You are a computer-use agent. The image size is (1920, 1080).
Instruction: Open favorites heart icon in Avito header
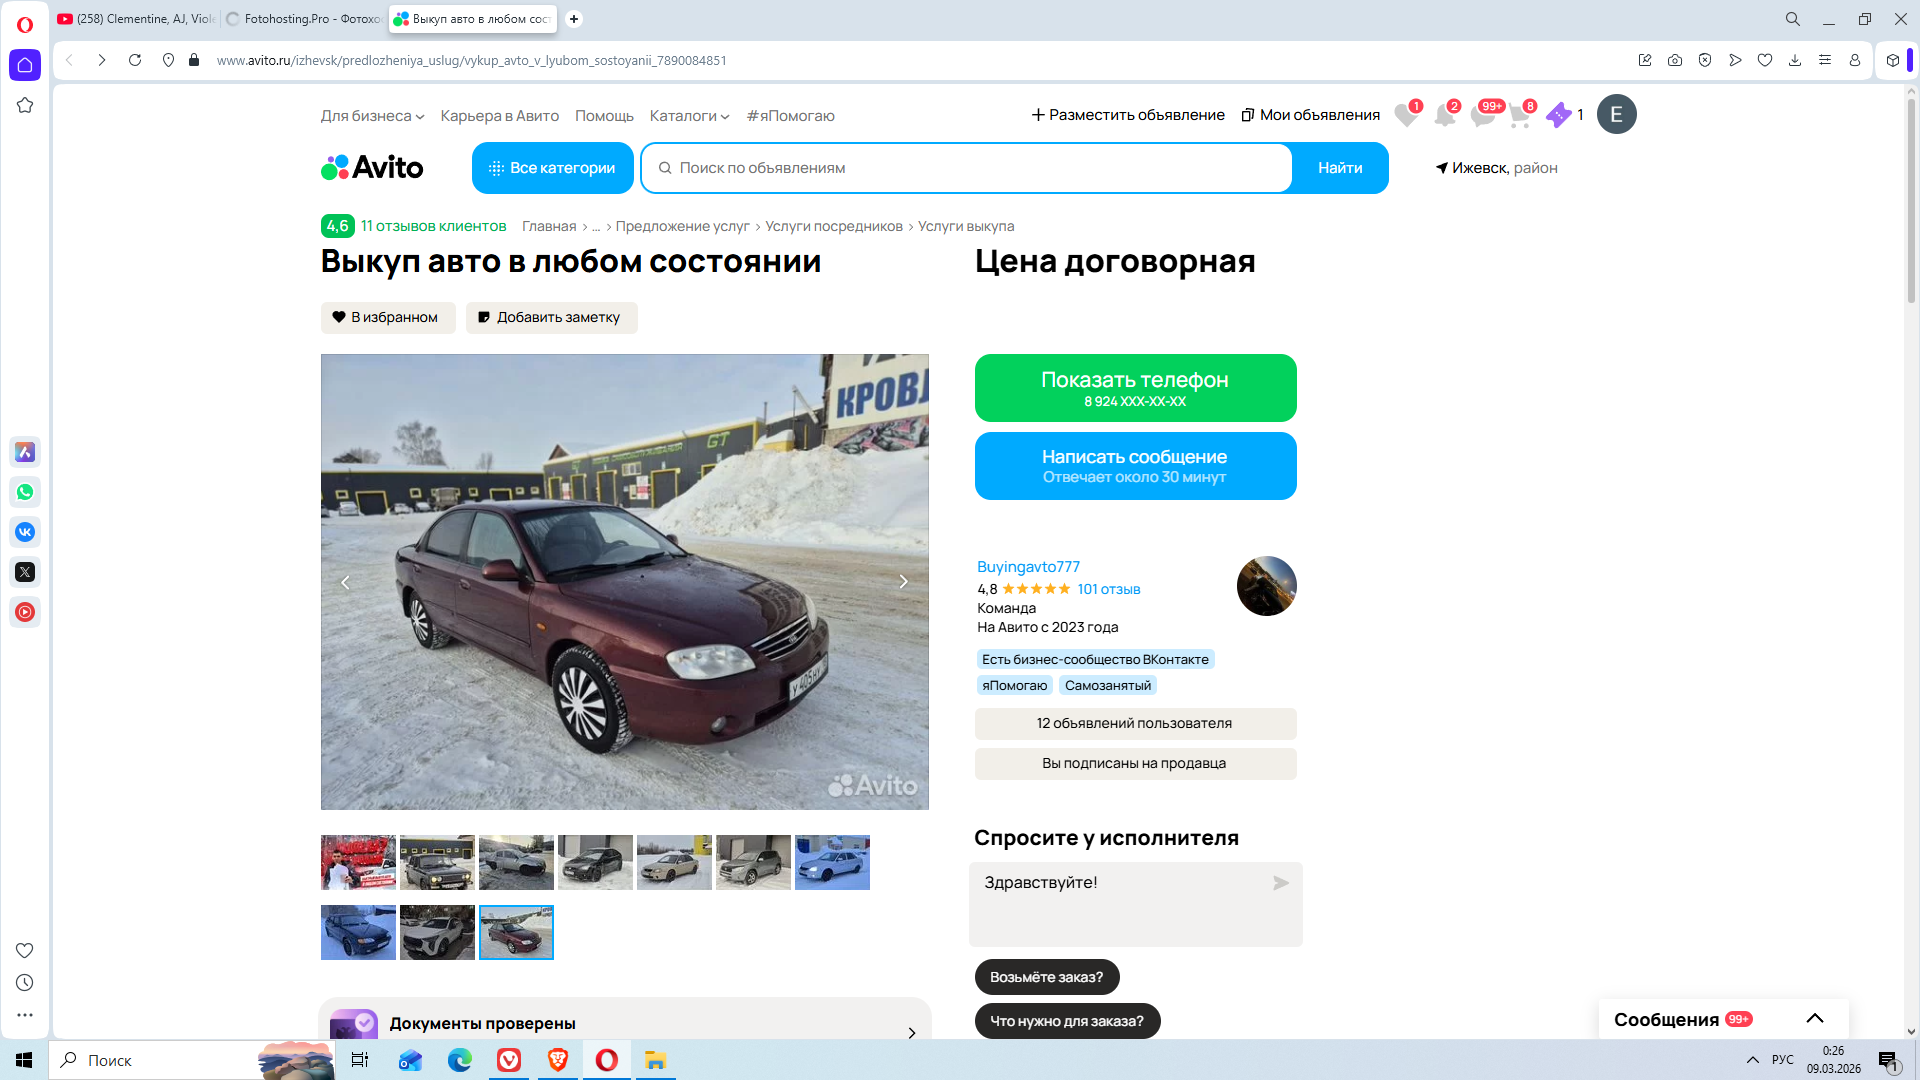coord(1406,116)
